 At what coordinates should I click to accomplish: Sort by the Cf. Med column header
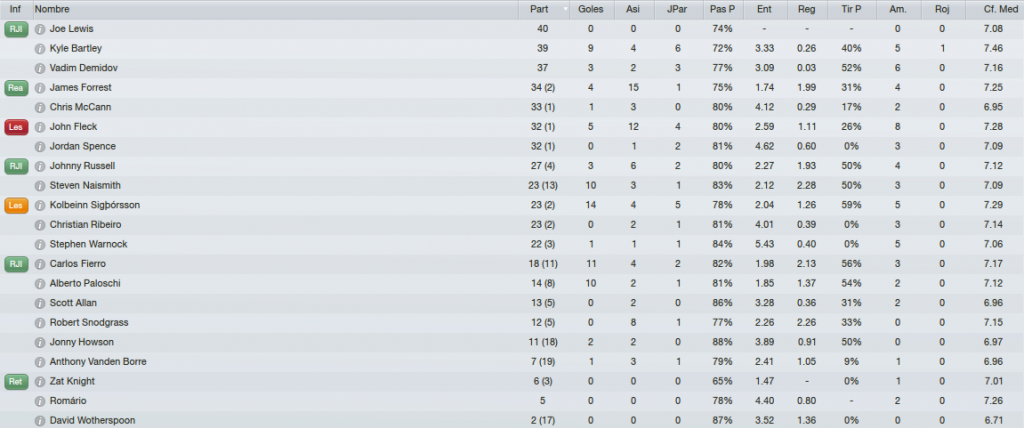(997, 10)
